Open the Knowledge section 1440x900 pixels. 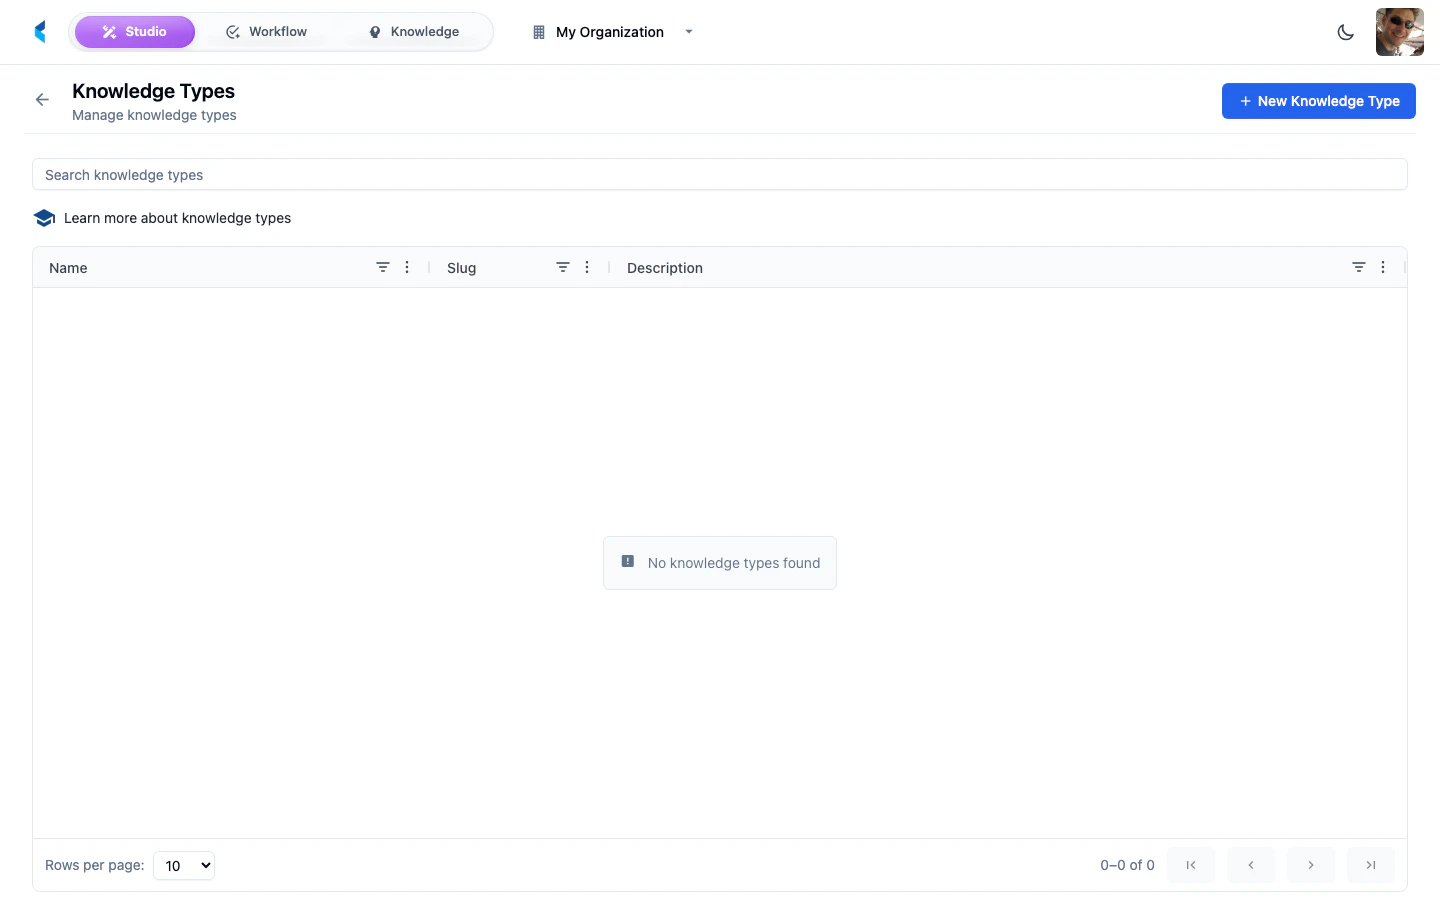[413, 31]
